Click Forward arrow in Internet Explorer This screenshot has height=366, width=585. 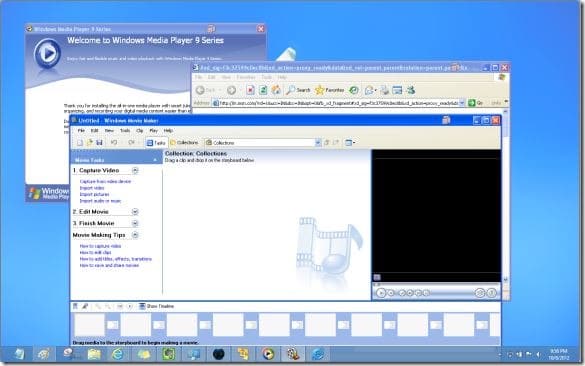pyautogui.click(x=231, y=90)
